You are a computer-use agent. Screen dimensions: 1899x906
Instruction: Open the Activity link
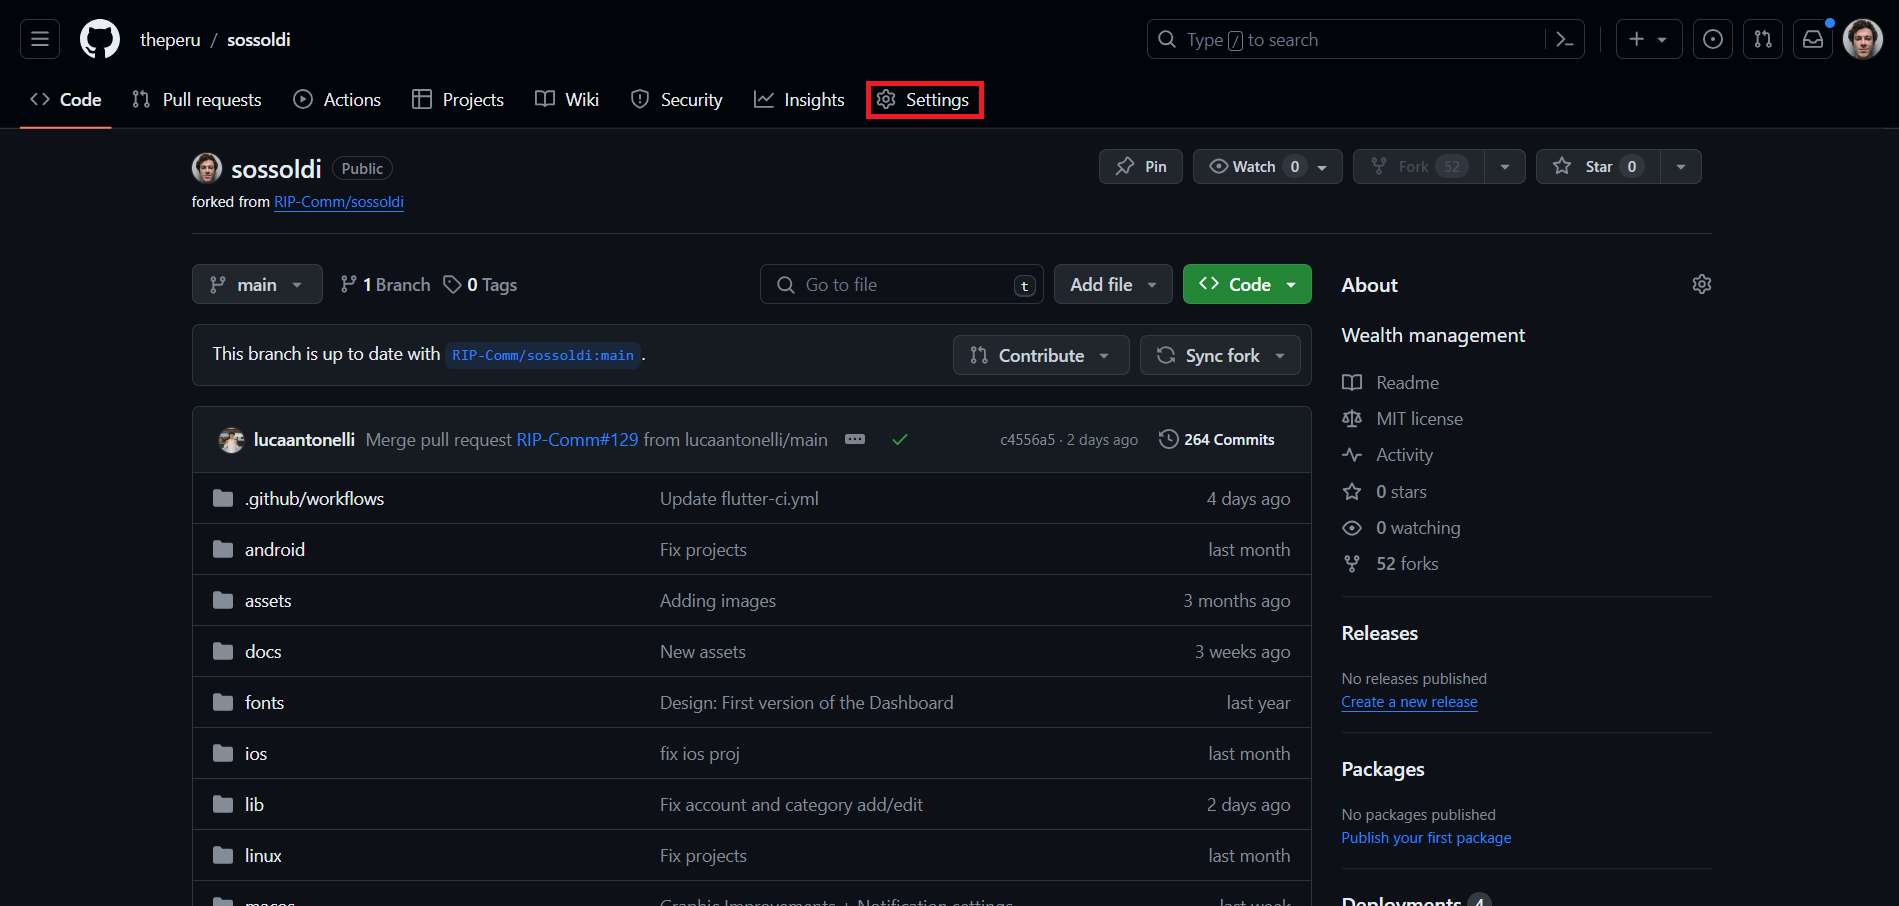1388,454
